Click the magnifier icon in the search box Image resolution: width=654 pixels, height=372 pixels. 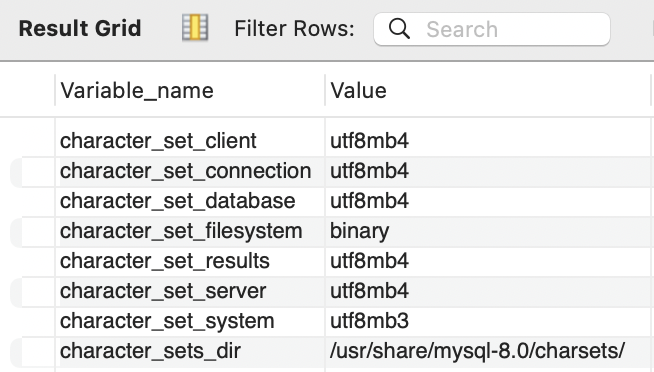click(399, 29)
